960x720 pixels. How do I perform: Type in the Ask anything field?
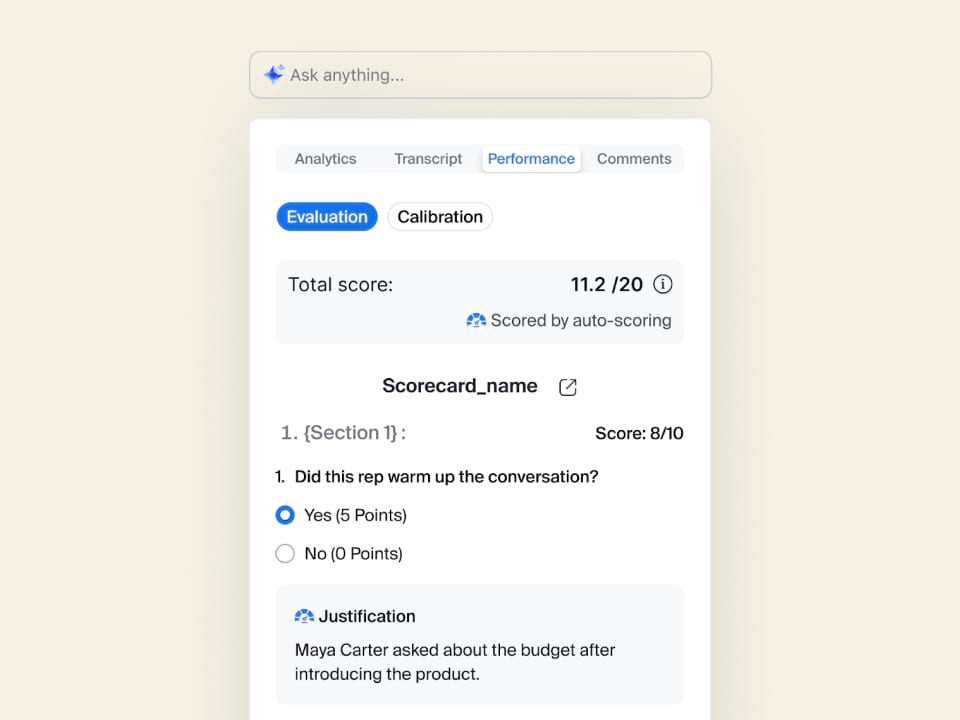(490, 75)
